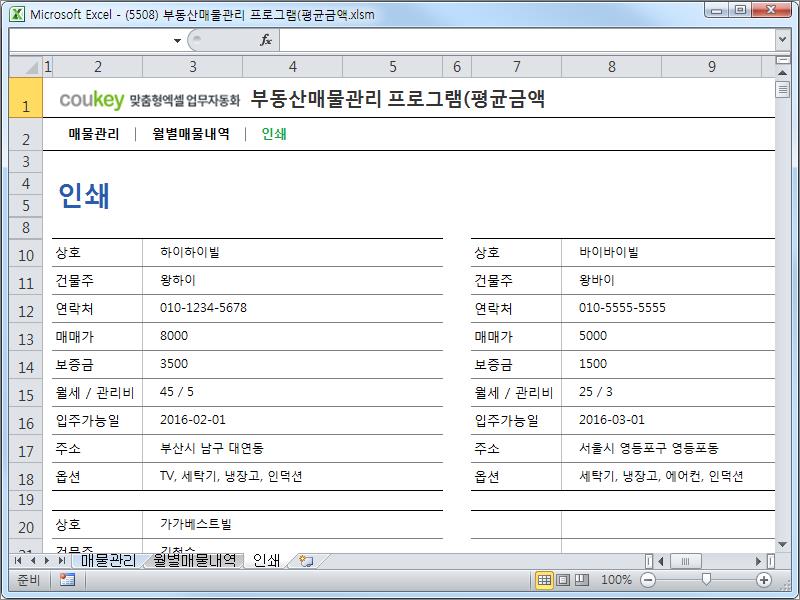Click the horizontal scrollbar thumb
The width and height of the screenshot is (800, 600).
[685, 561]
